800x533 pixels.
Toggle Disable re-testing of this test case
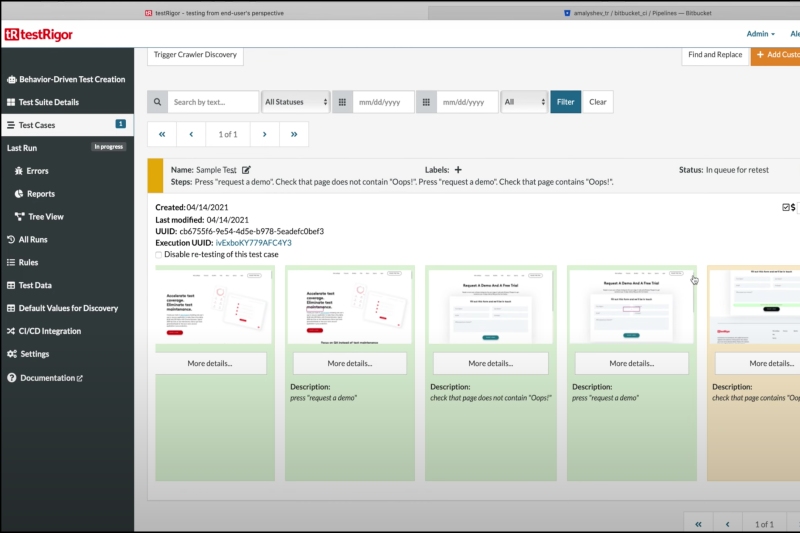[159, 255]
